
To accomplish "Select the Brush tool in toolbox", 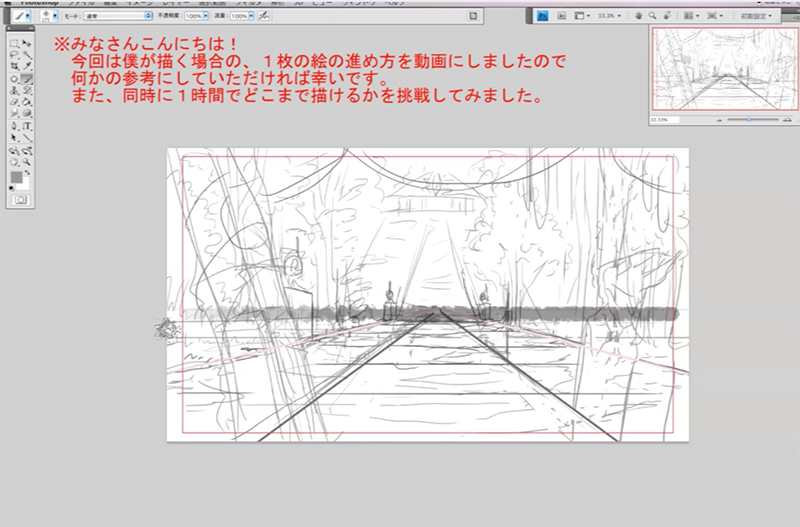I will click(27, 79).
